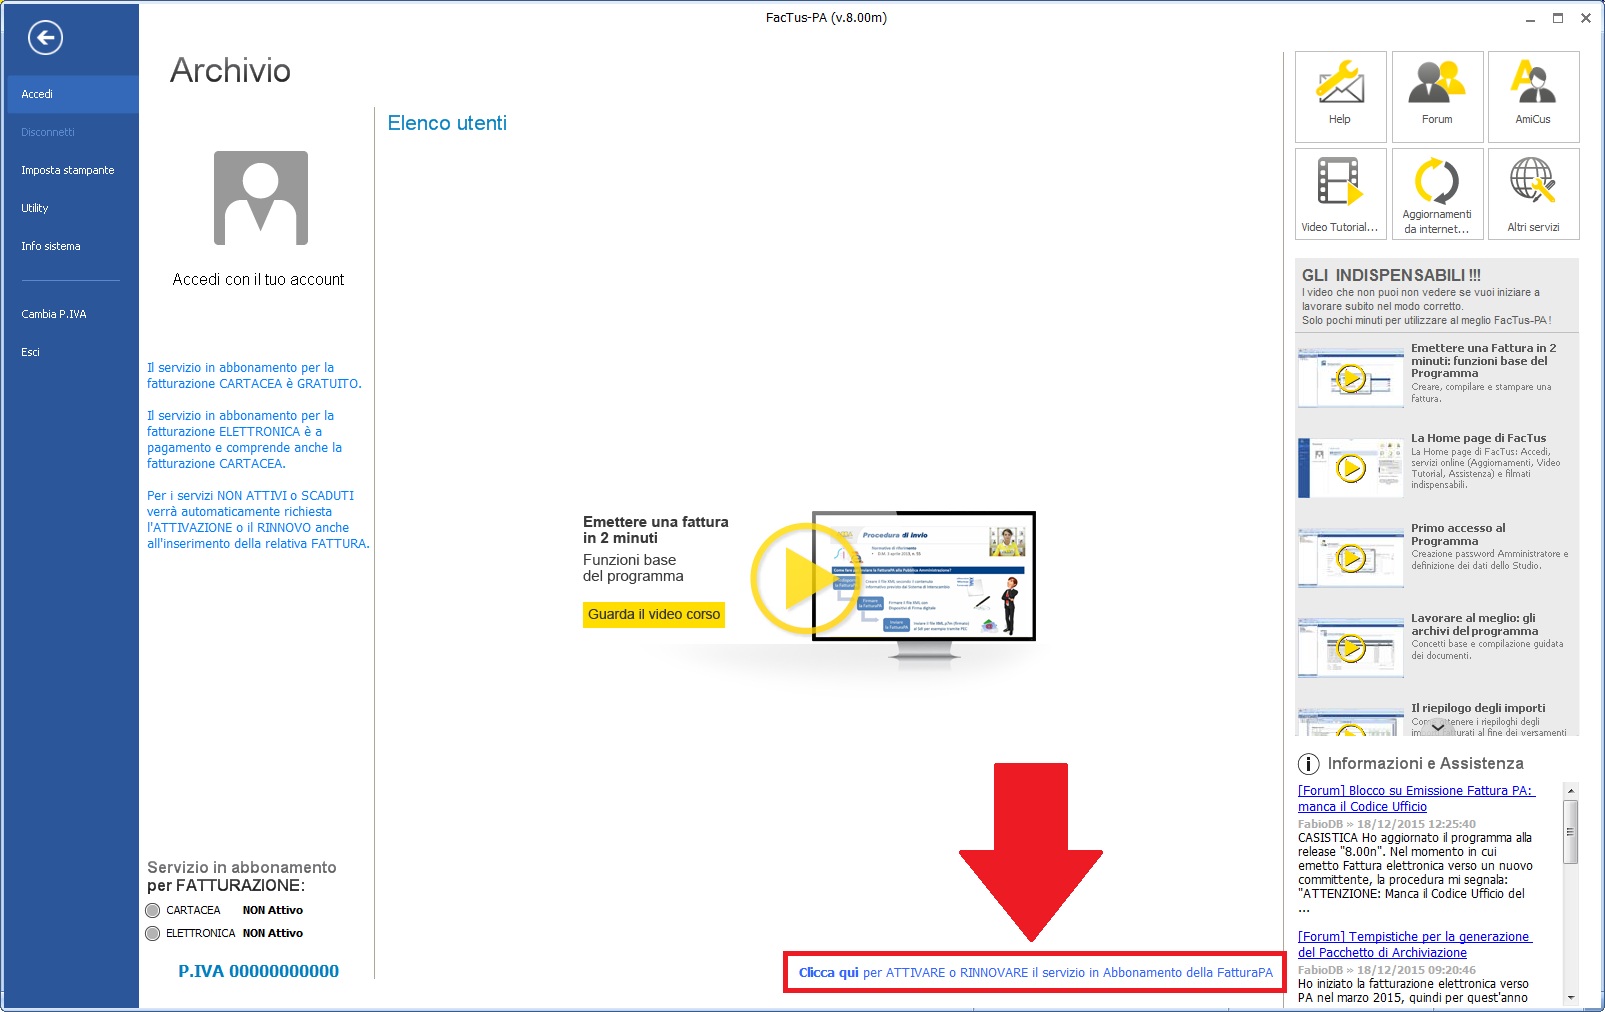Click Aggiornamenti da internet tile
1605x1012 pixels.
pos(1437,194)
